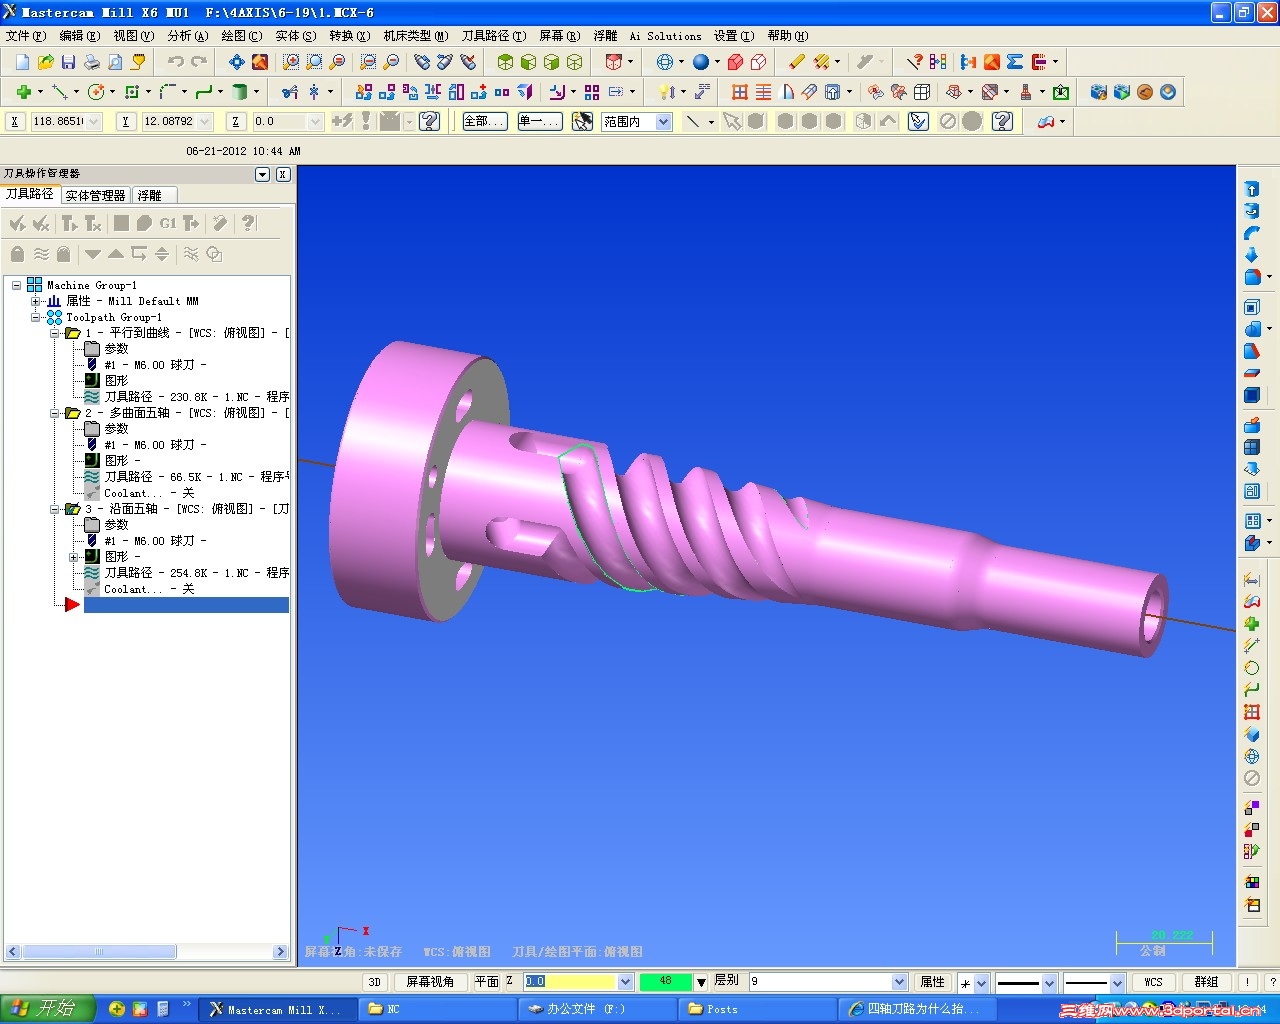Select the Create circle tool

(97, 92)
